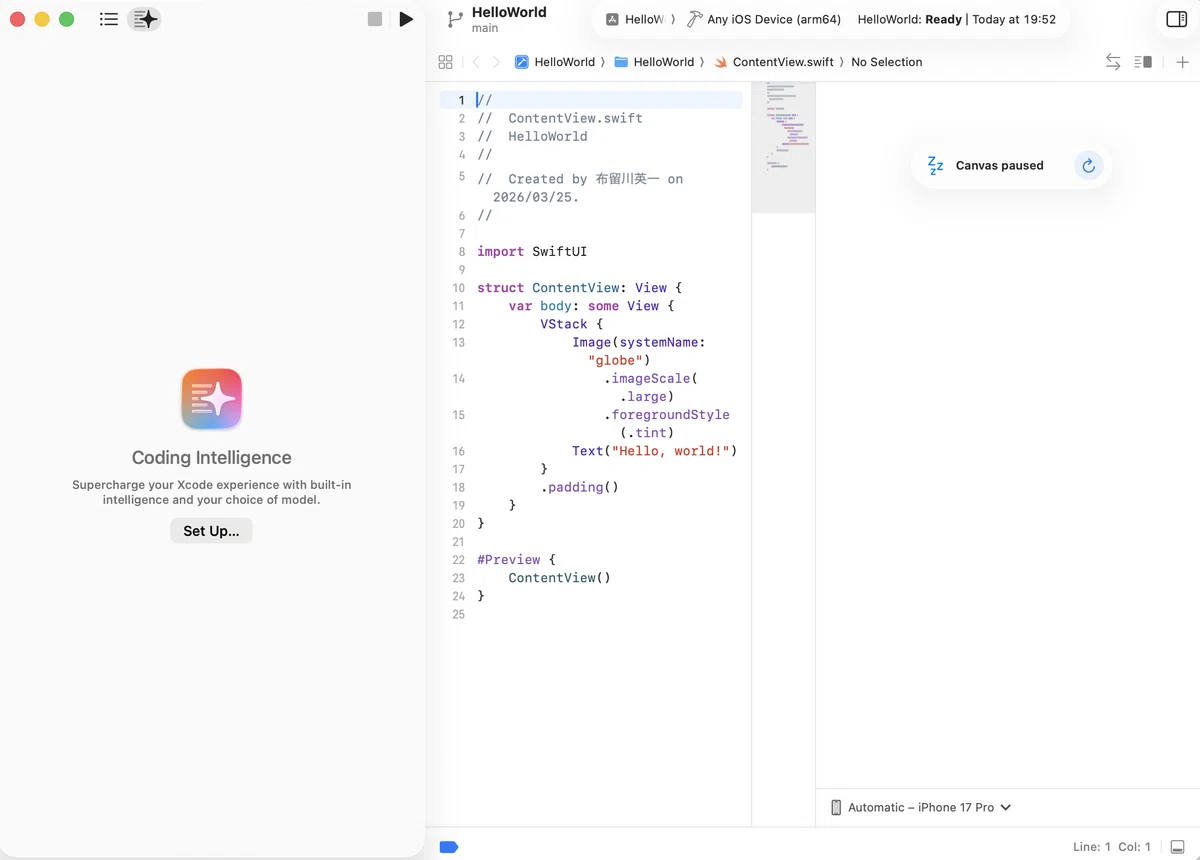Open the ContentView.swift breadcrumb
This screenshot has width=1200, height=860.
pos(774,62)
